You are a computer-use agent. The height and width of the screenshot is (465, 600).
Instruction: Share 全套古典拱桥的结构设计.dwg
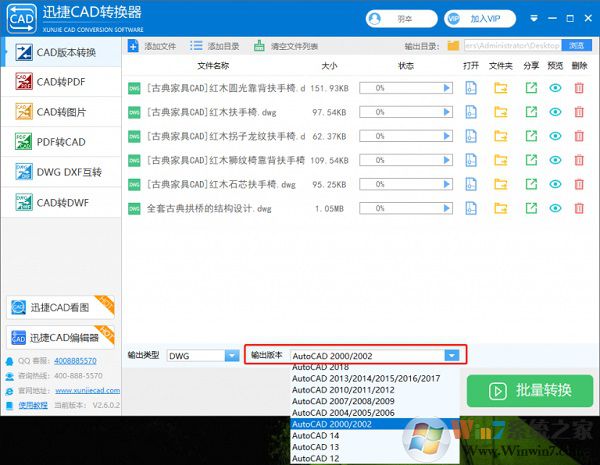coord(531,208)
